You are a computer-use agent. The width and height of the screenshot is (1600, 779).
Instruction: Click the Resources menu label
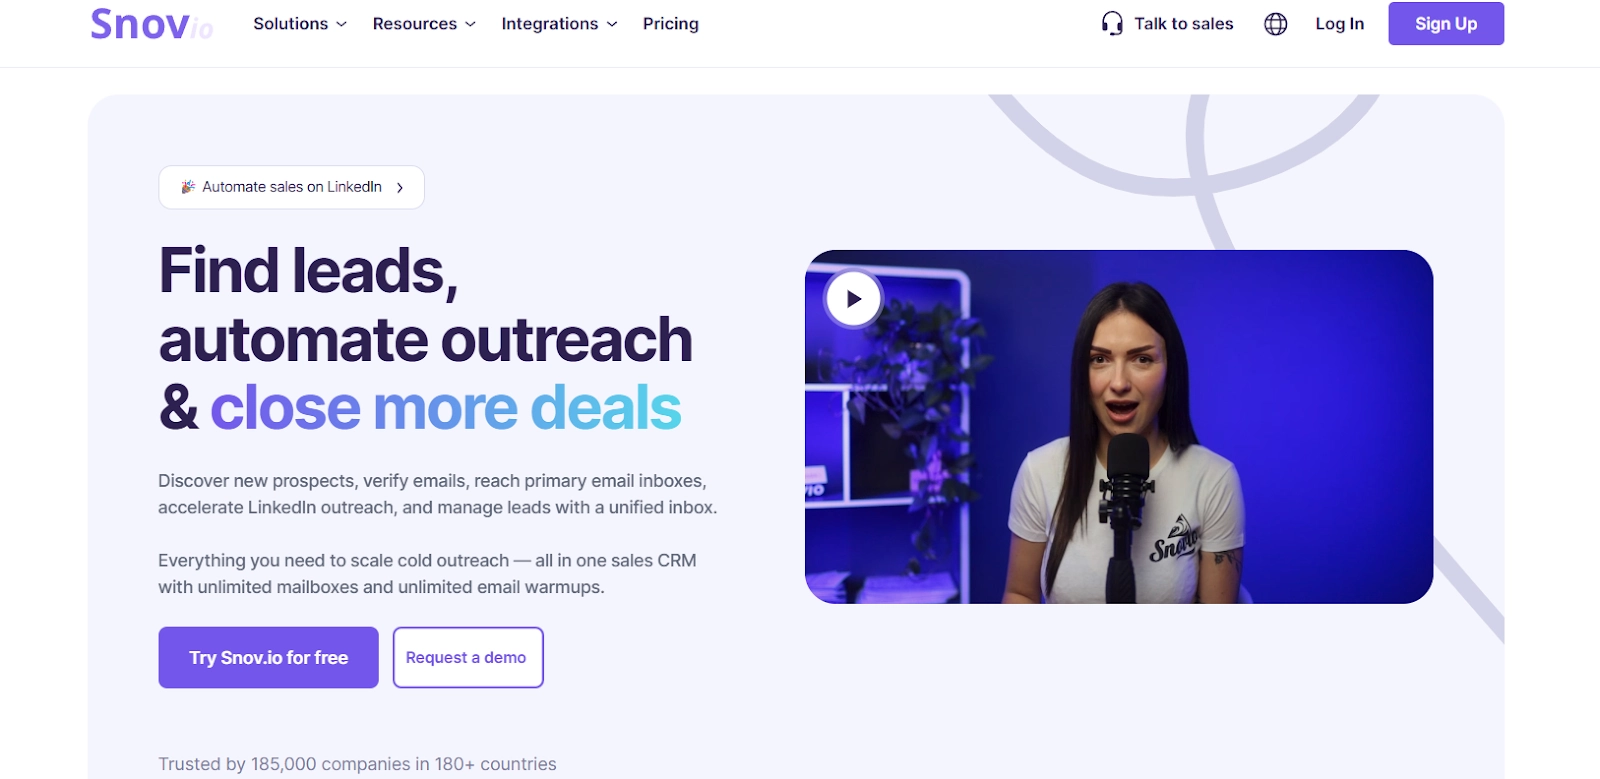[x=414, y=24]
